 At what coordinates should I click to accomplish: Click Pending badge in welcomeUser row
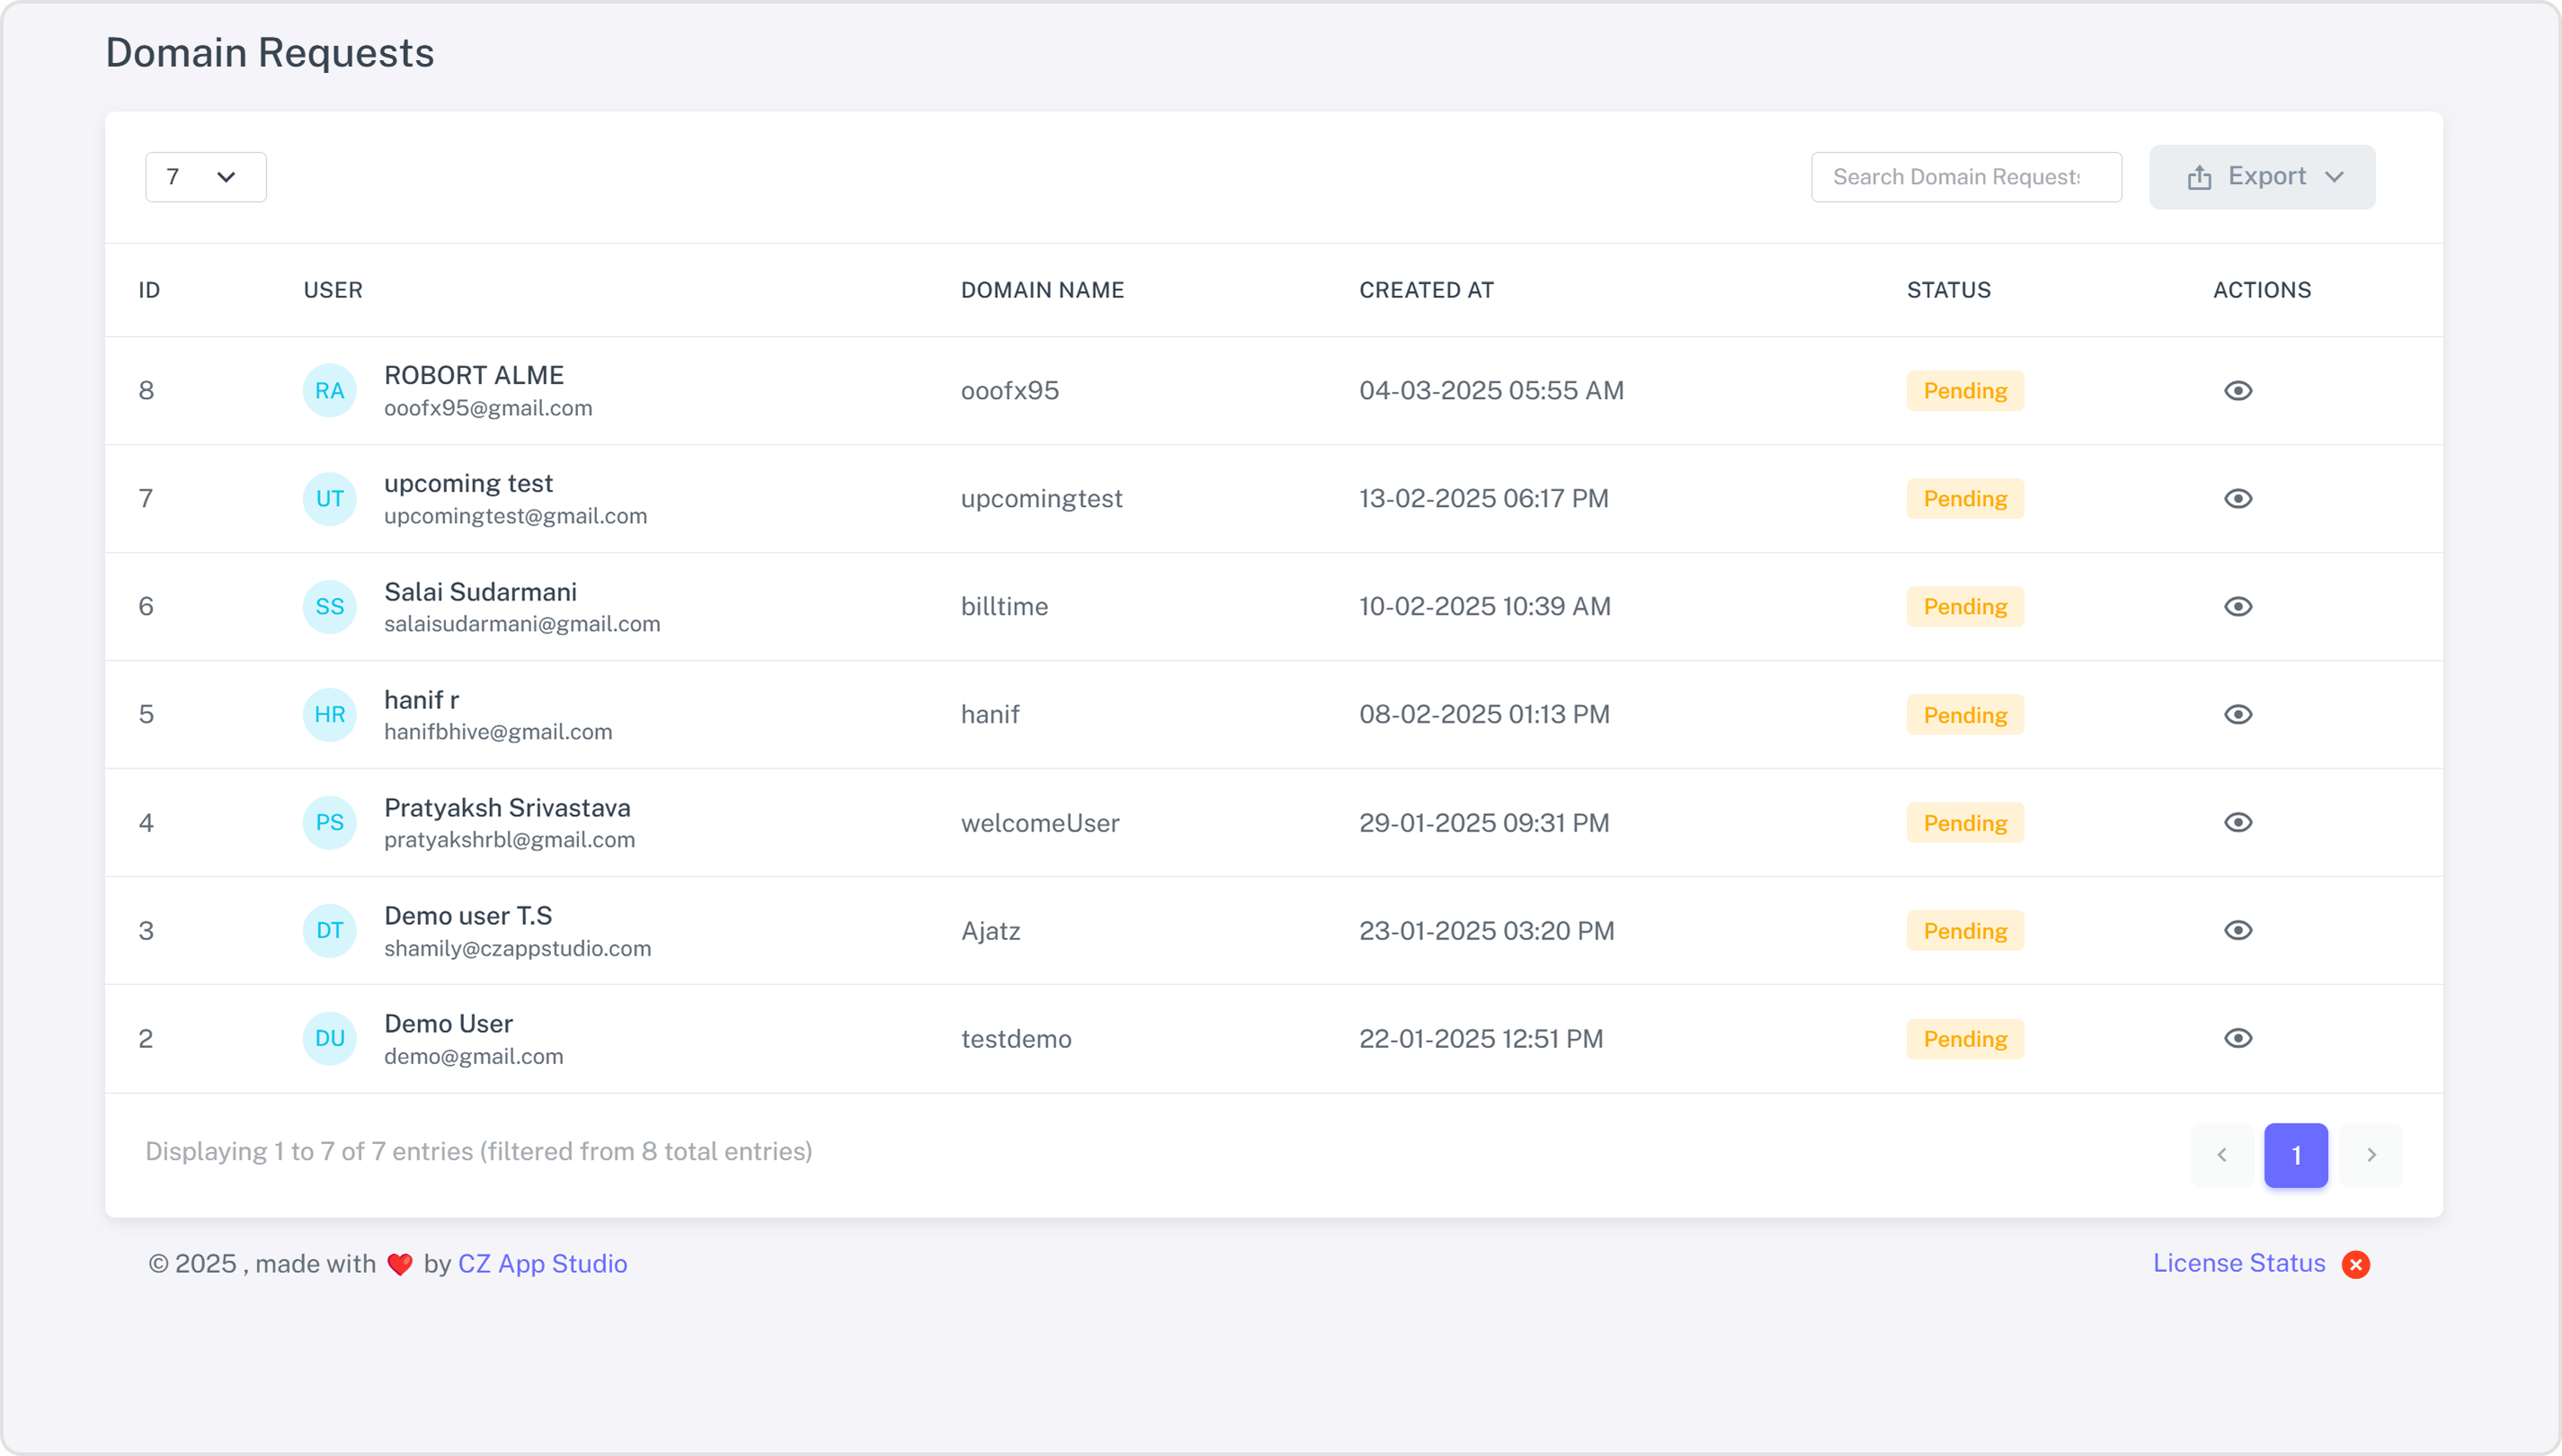coord(1965,823)
